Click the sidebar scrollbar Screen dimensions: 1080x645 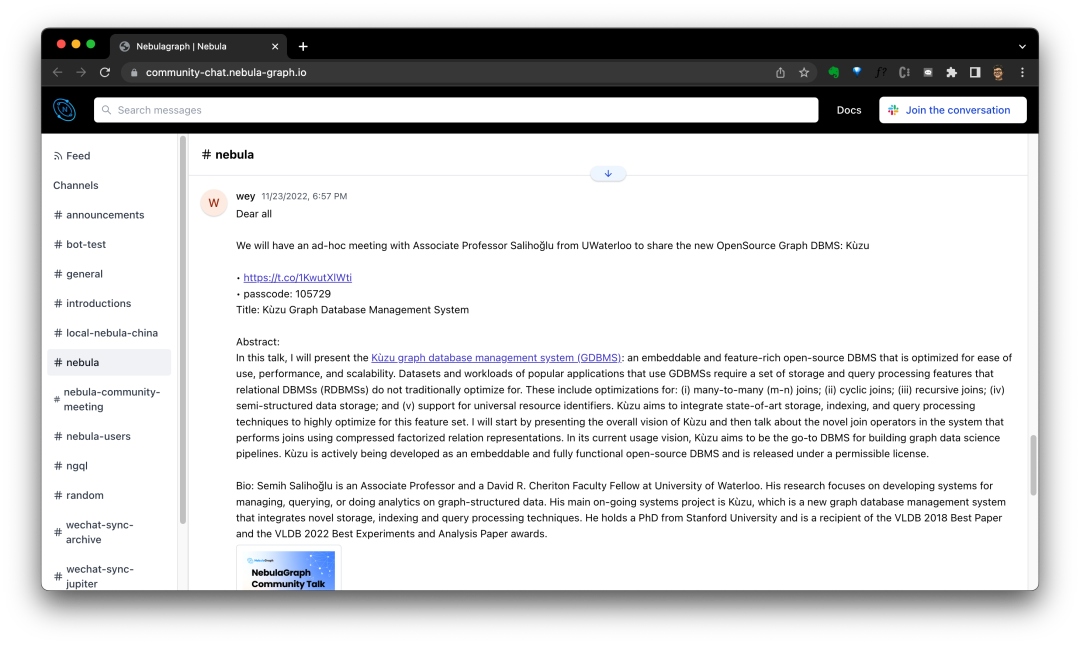tap(183, 331)
